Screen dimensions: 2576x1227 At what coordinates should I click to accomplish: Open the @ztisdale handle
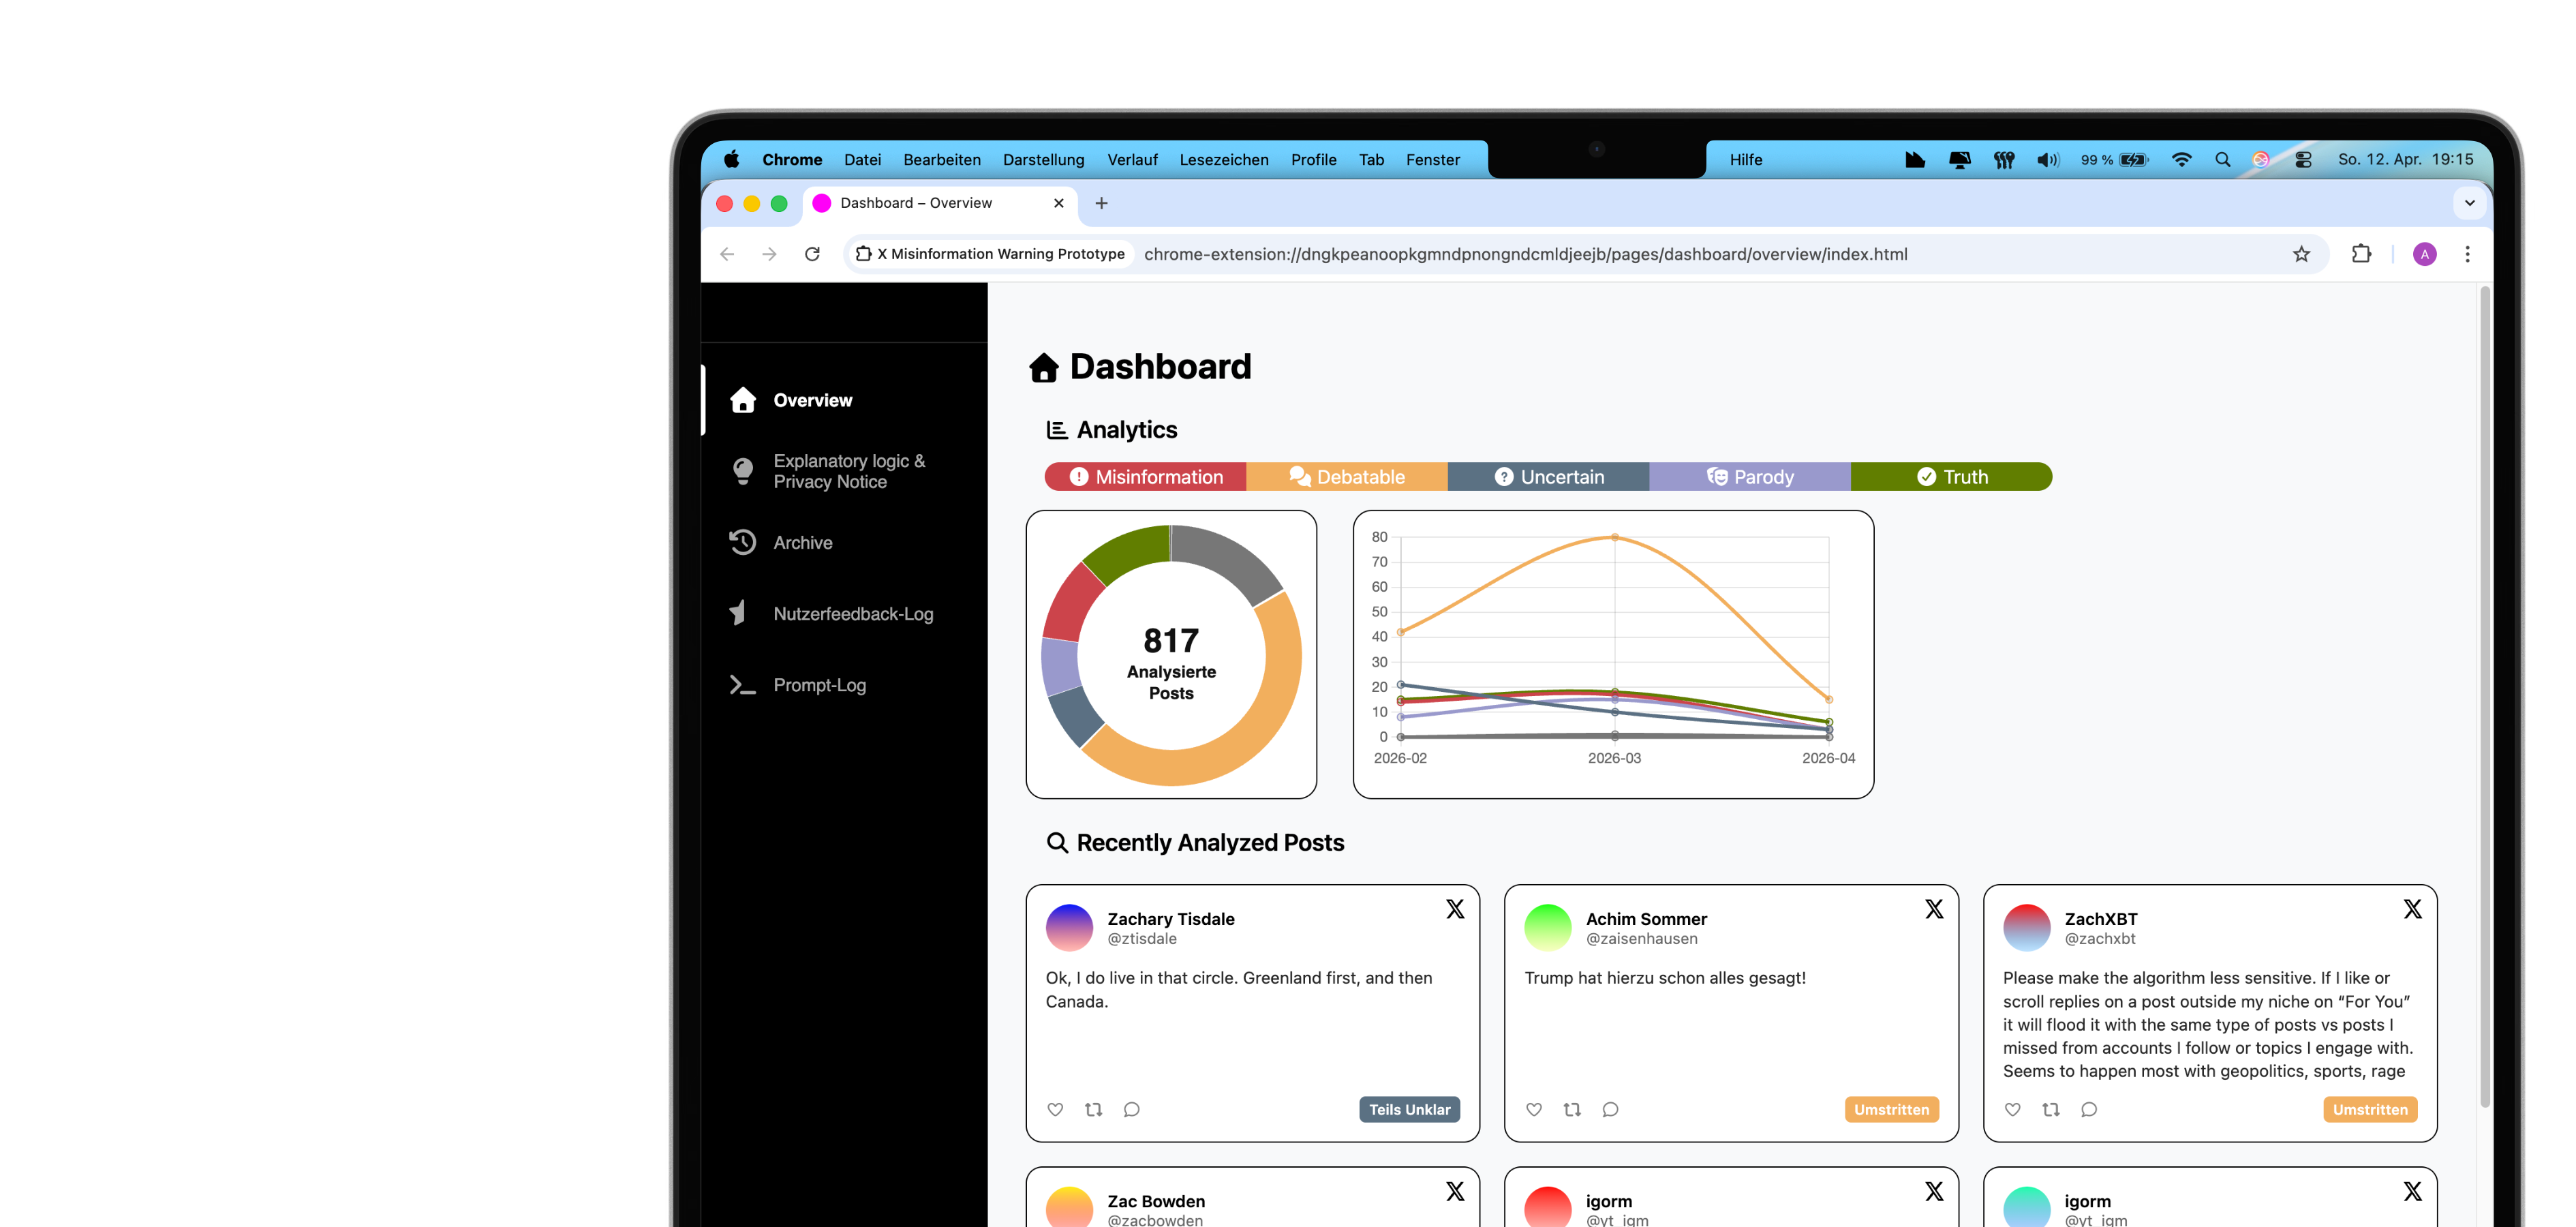tap(1142, 939)
